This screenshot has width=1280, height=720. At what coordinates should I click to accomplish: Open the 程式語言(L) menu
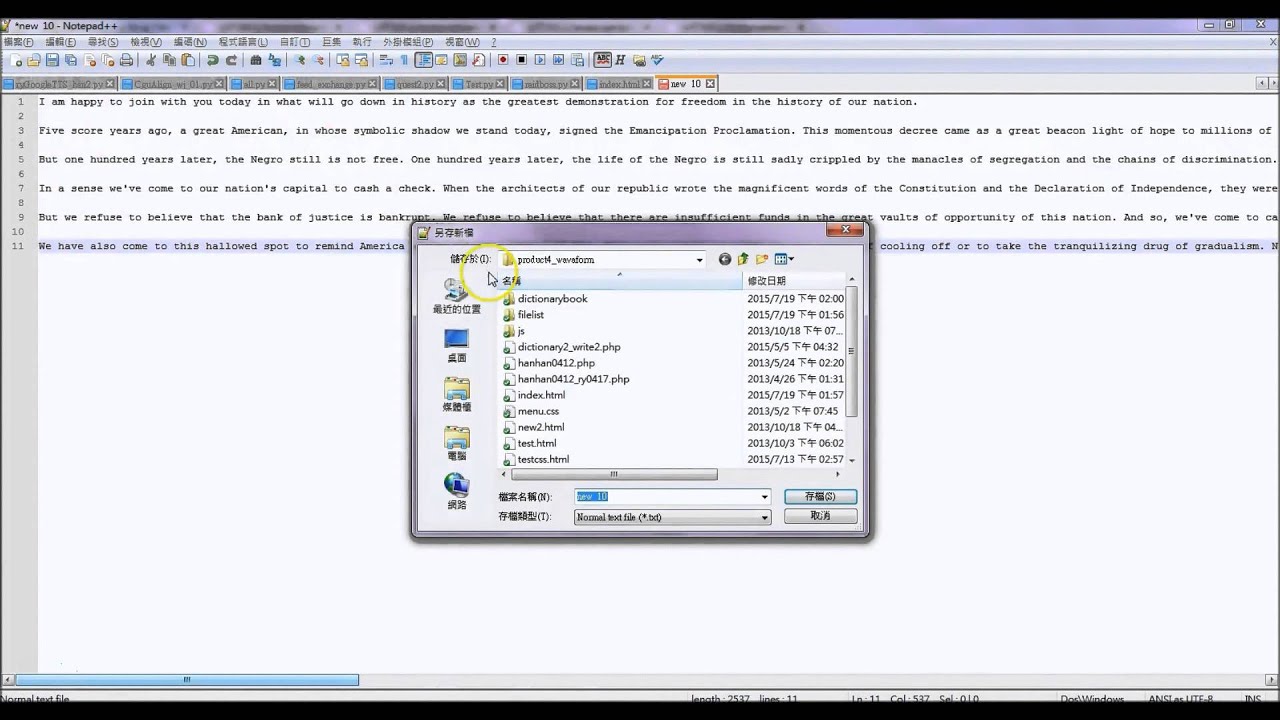click(x=243, y=42)
